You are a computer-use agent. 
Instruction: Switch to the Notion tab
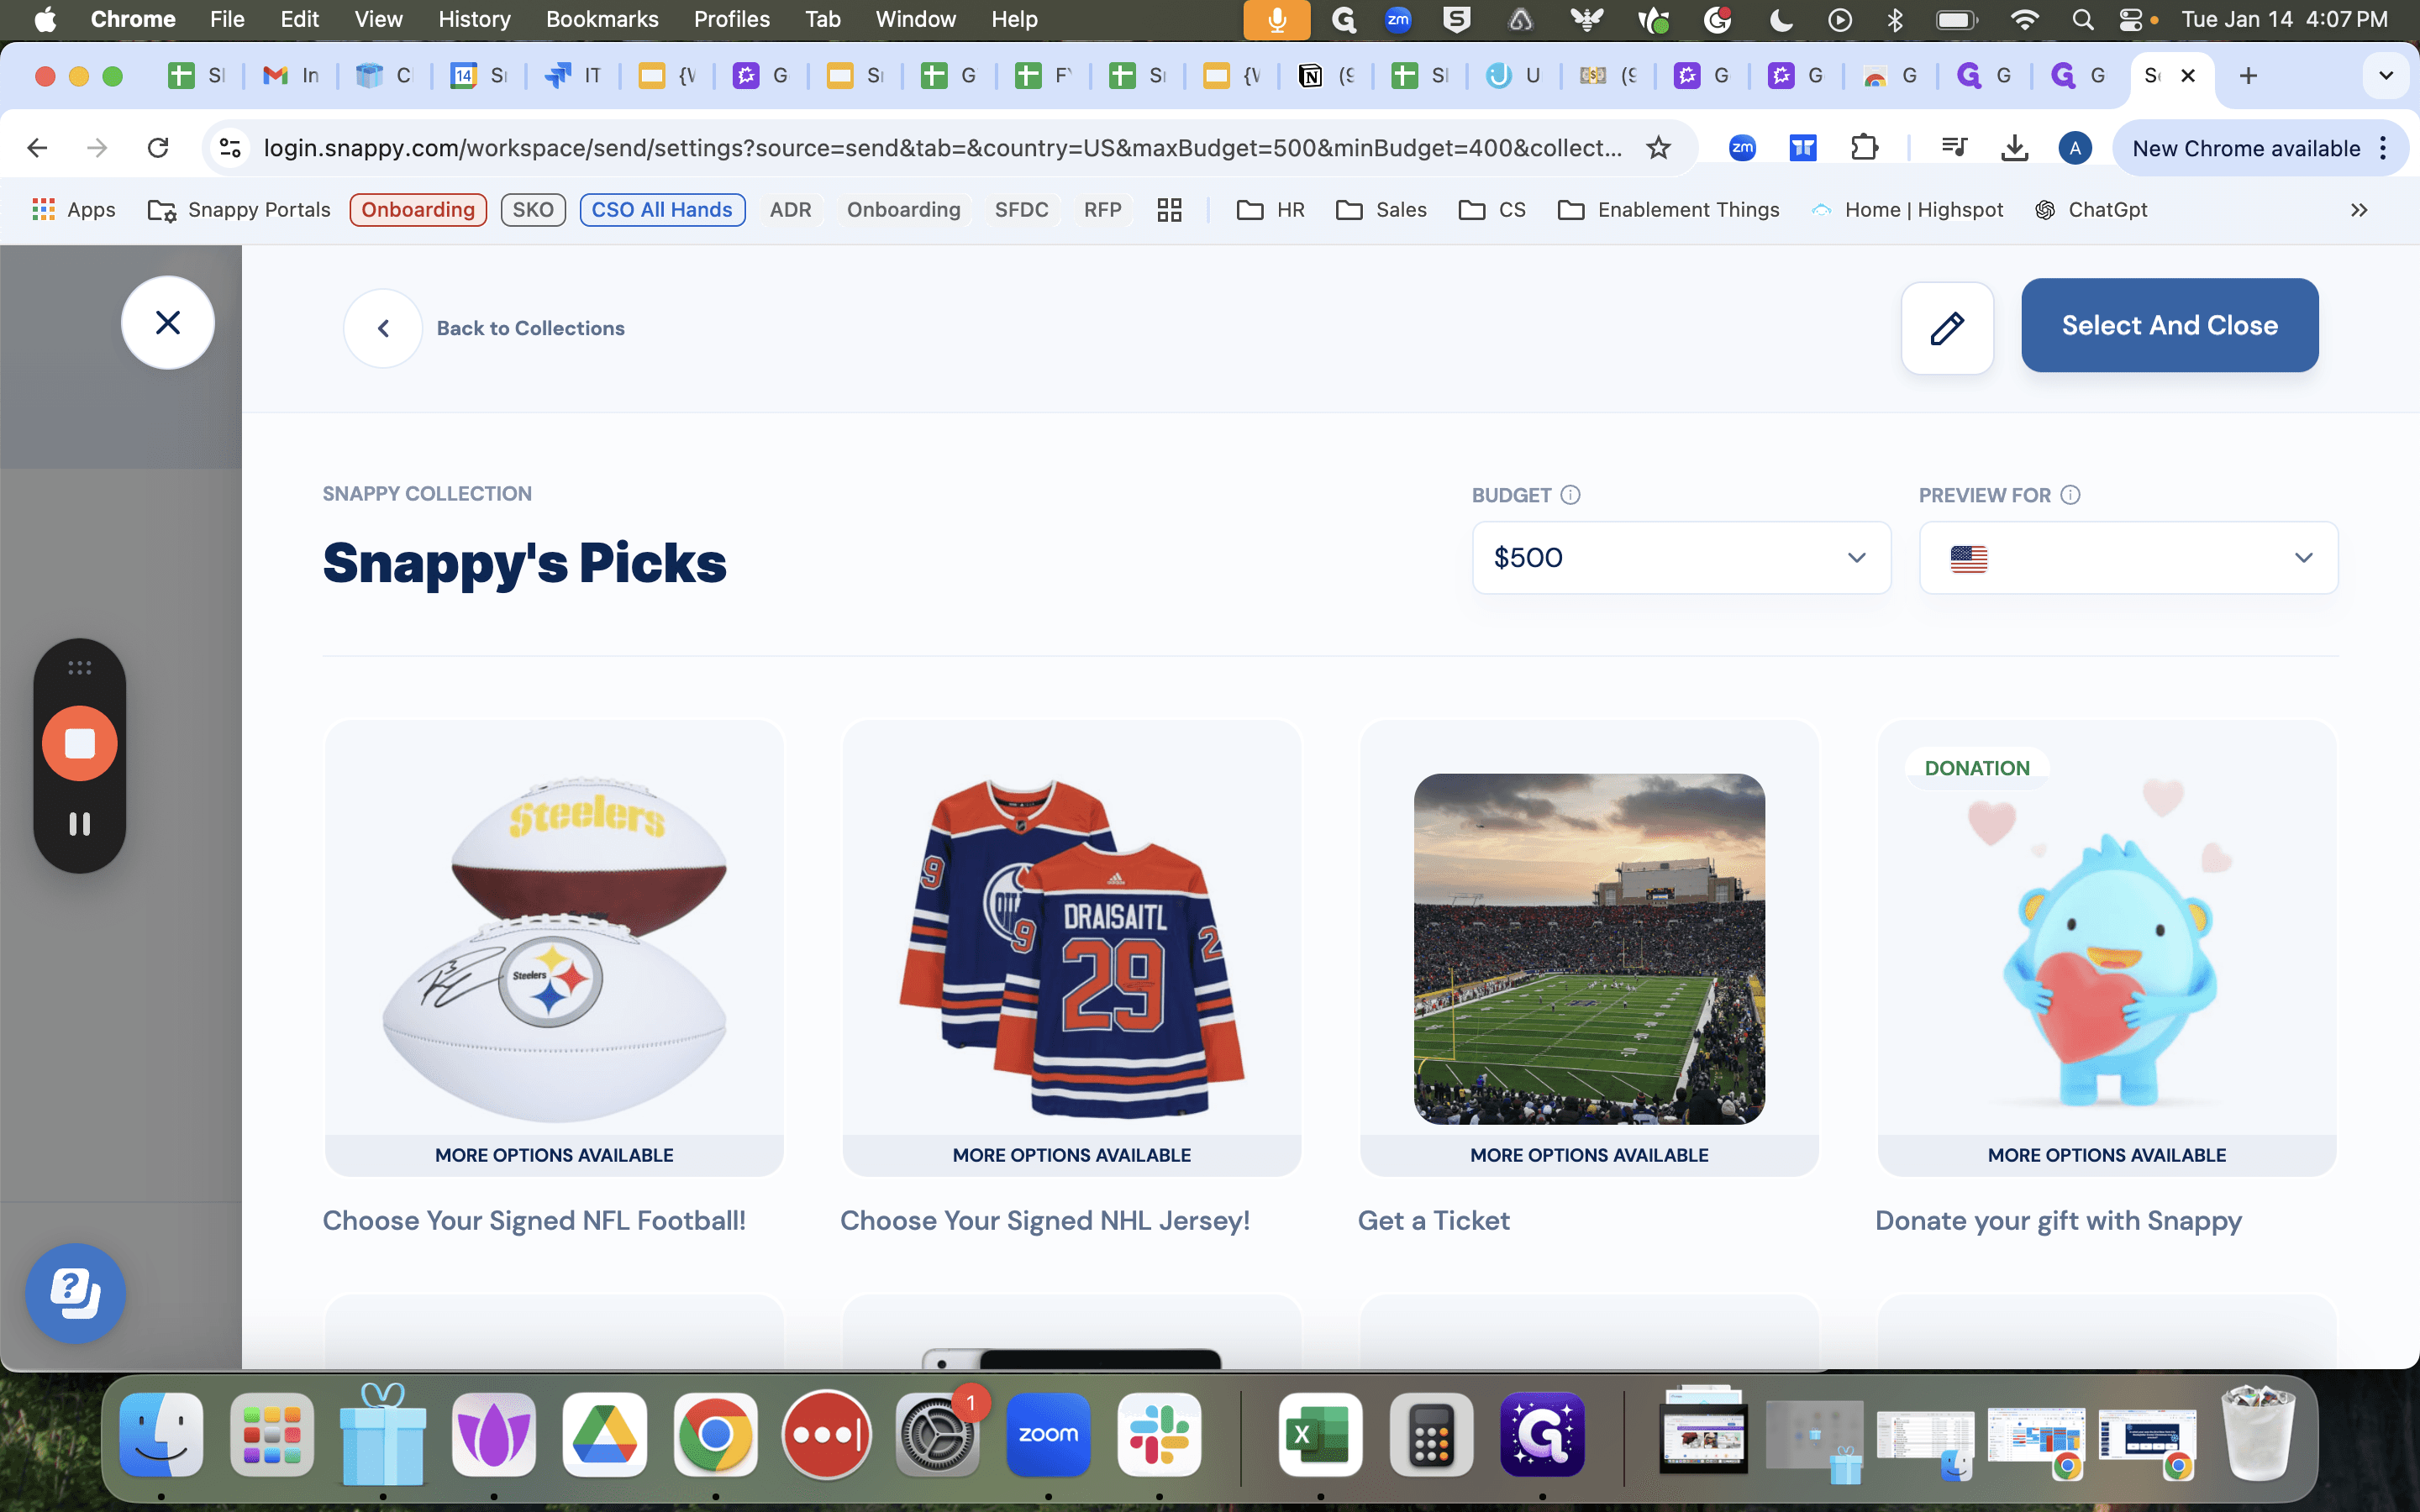tap(1326, 76)
